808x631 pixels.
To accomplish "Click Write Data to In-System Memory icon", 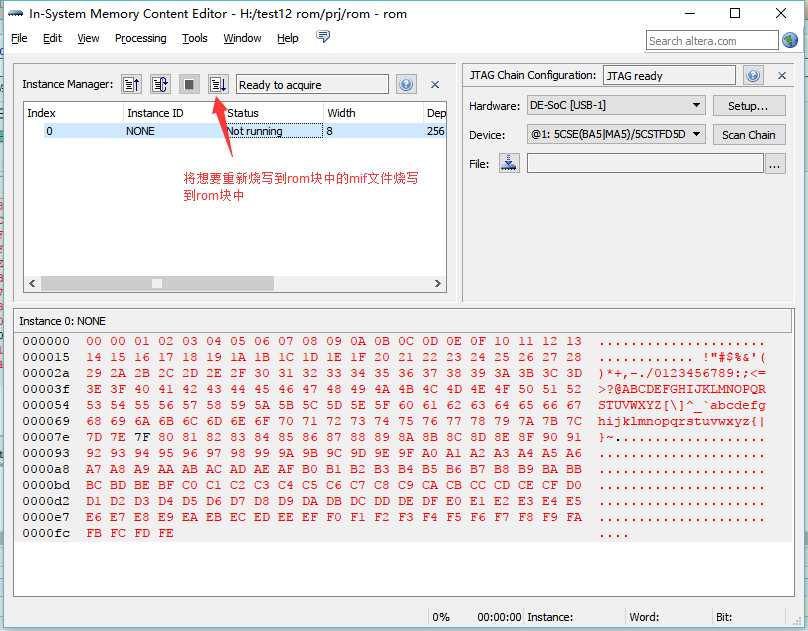I will 218,84.
